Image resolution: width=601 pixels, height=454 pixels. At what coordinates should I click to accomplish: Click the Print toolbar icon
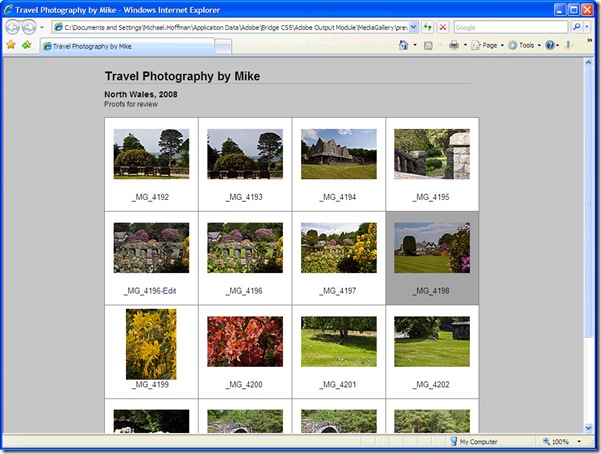coord(454,45)
